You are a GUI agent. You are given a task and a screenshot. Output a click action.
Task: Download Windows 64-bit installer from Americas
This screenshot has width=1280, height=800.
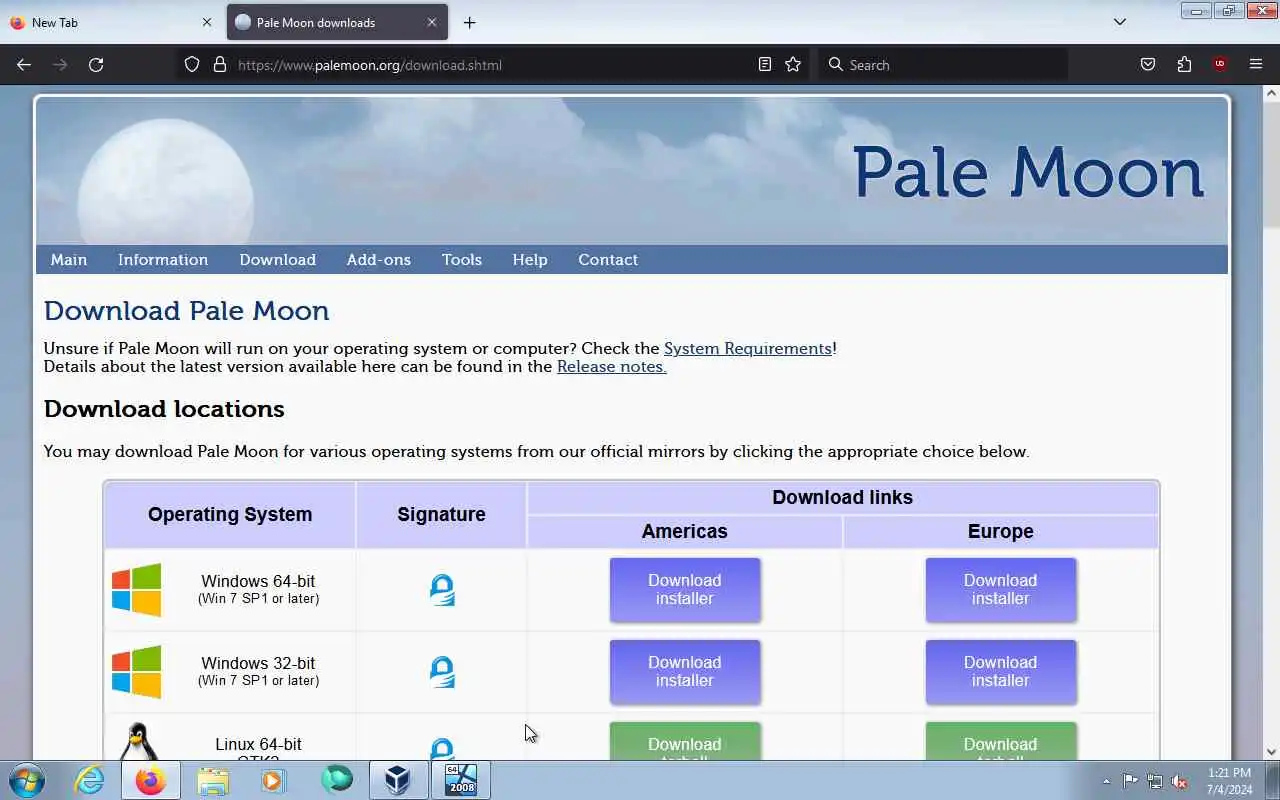685,590
